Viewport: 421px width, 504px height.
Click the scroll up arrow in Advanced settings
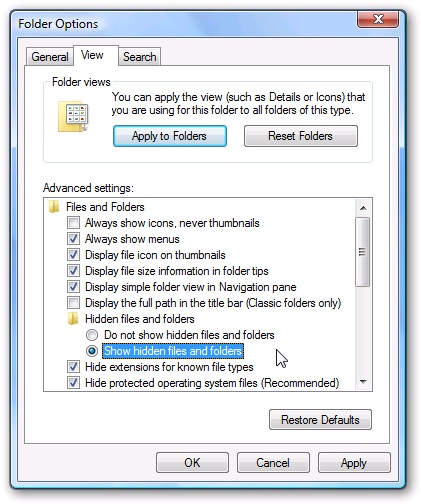pyautogui.click(x=363, y=208)
